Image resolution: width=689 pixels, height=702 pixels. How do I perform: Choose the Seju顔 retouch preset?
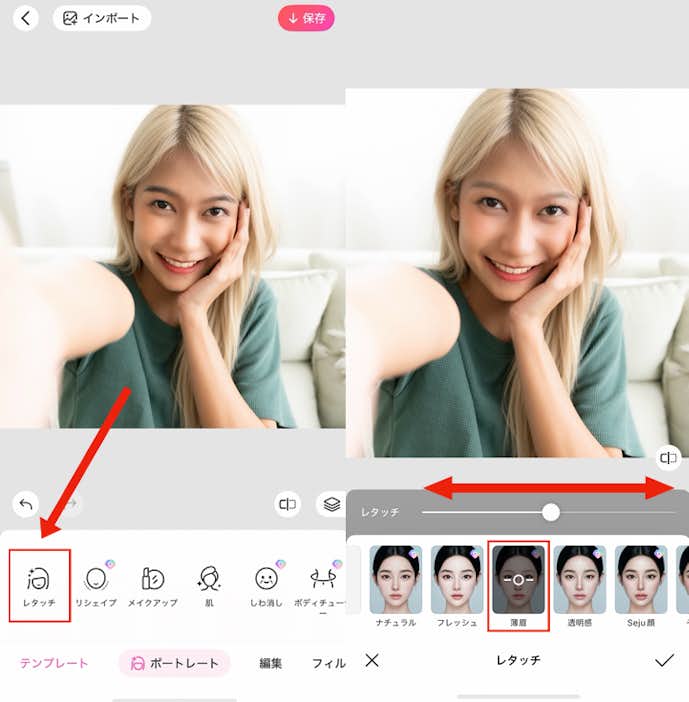(641, 586)
